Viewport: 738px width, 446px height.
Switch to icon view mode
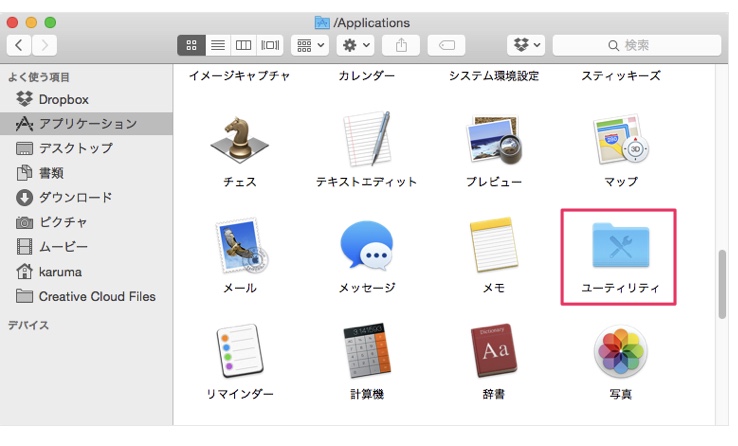191,45
